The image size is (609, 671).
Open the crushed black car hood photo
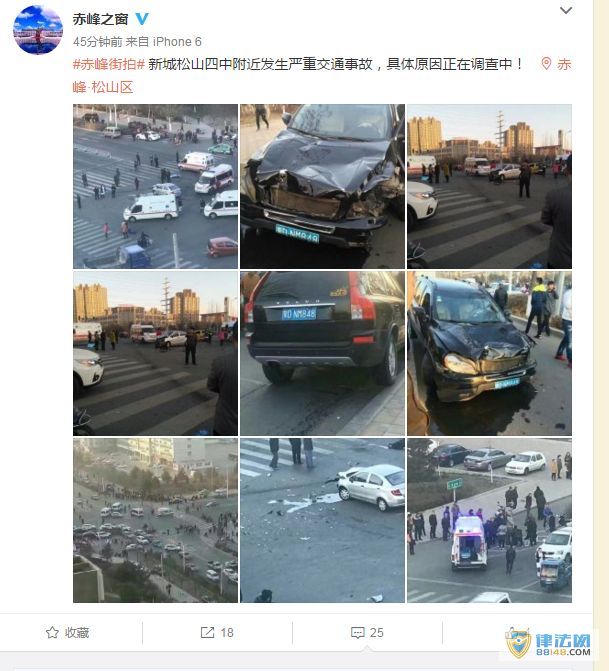pyautogui.click(x=322, y=187)
